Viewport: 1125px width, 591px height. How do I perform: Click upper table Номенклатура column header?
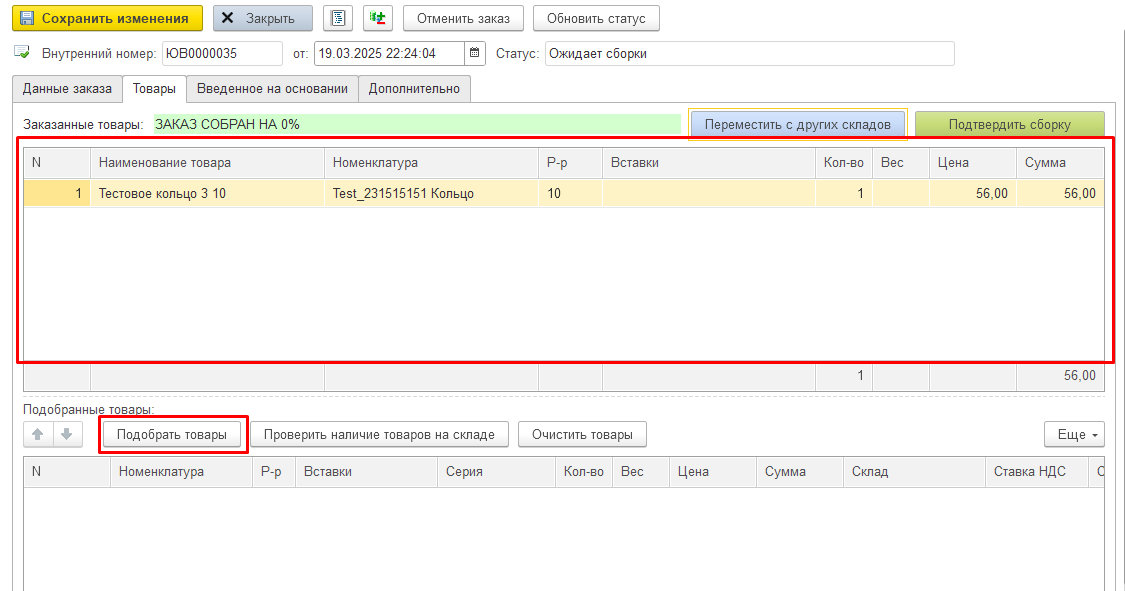pyautogui.click(x=431, y=163)
